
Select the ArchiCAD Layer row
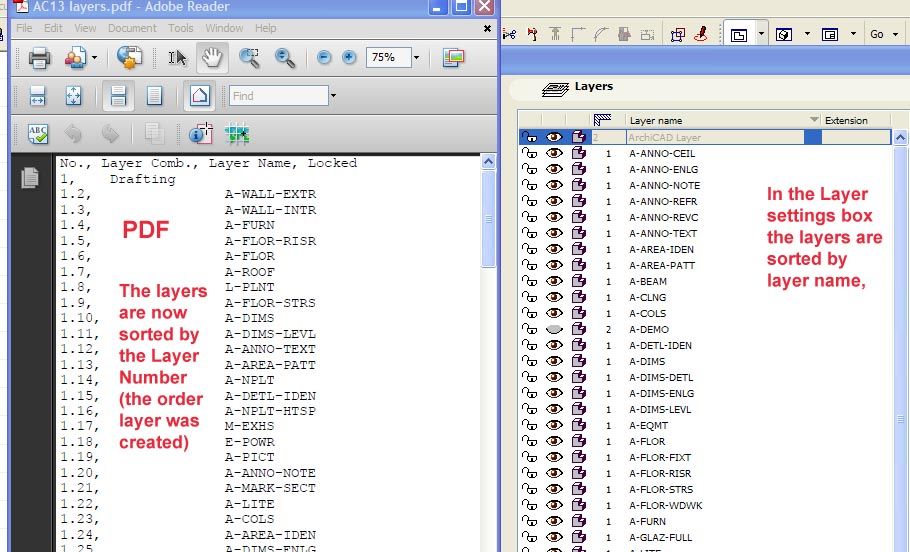tap(705, 138)
